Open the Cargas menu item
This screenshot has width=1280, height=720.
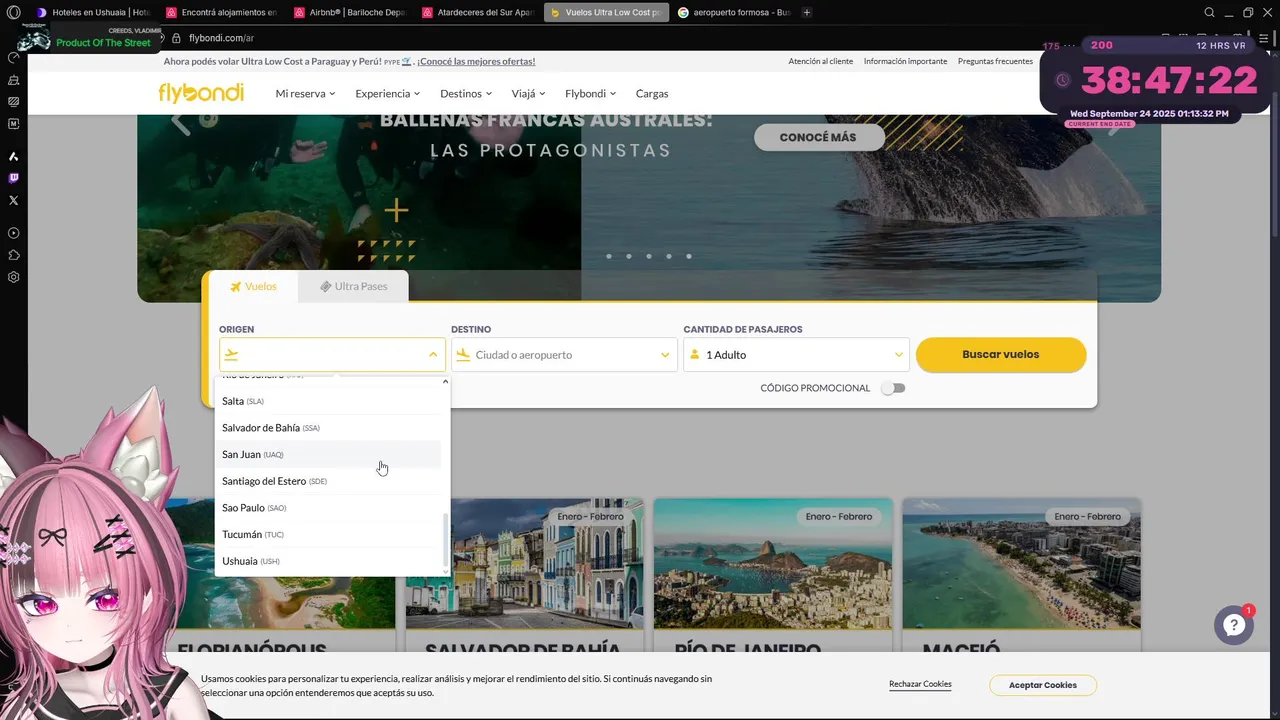coord(652,93)
